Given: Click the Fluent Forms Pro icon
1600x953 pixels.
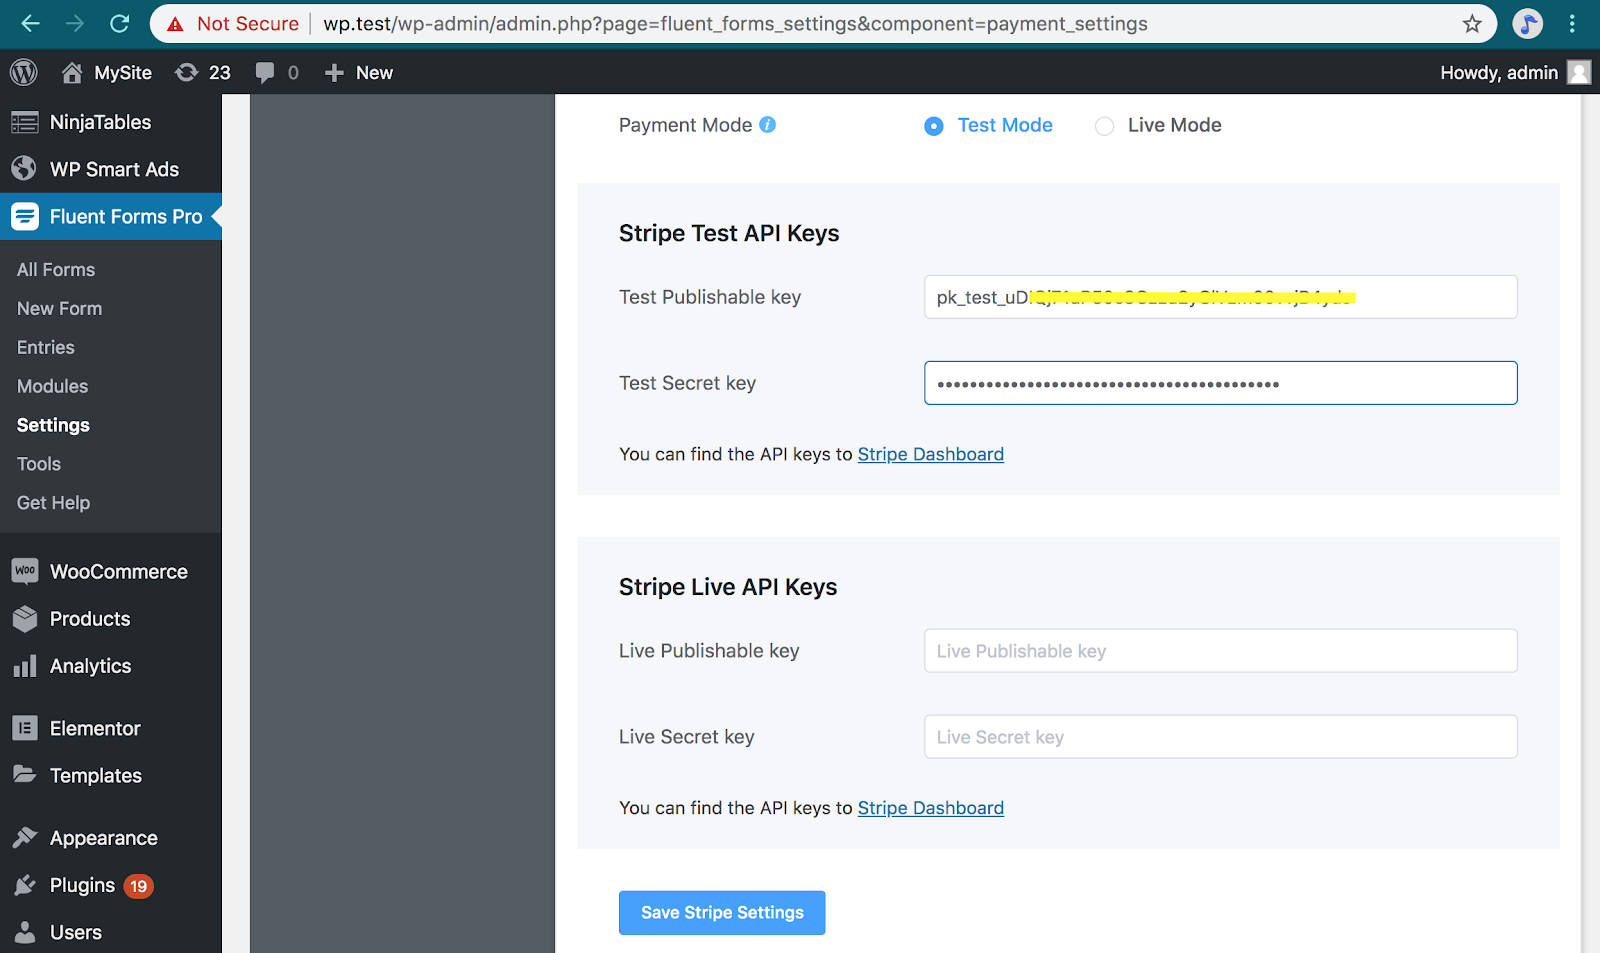Looking at the screenshot, I should (25, 216).
